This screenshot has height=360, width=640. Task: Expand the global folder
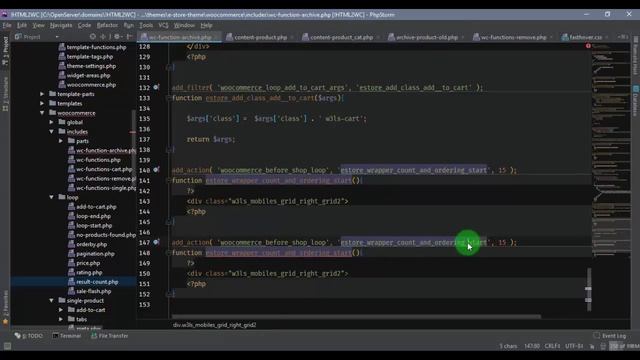(51, 122)
